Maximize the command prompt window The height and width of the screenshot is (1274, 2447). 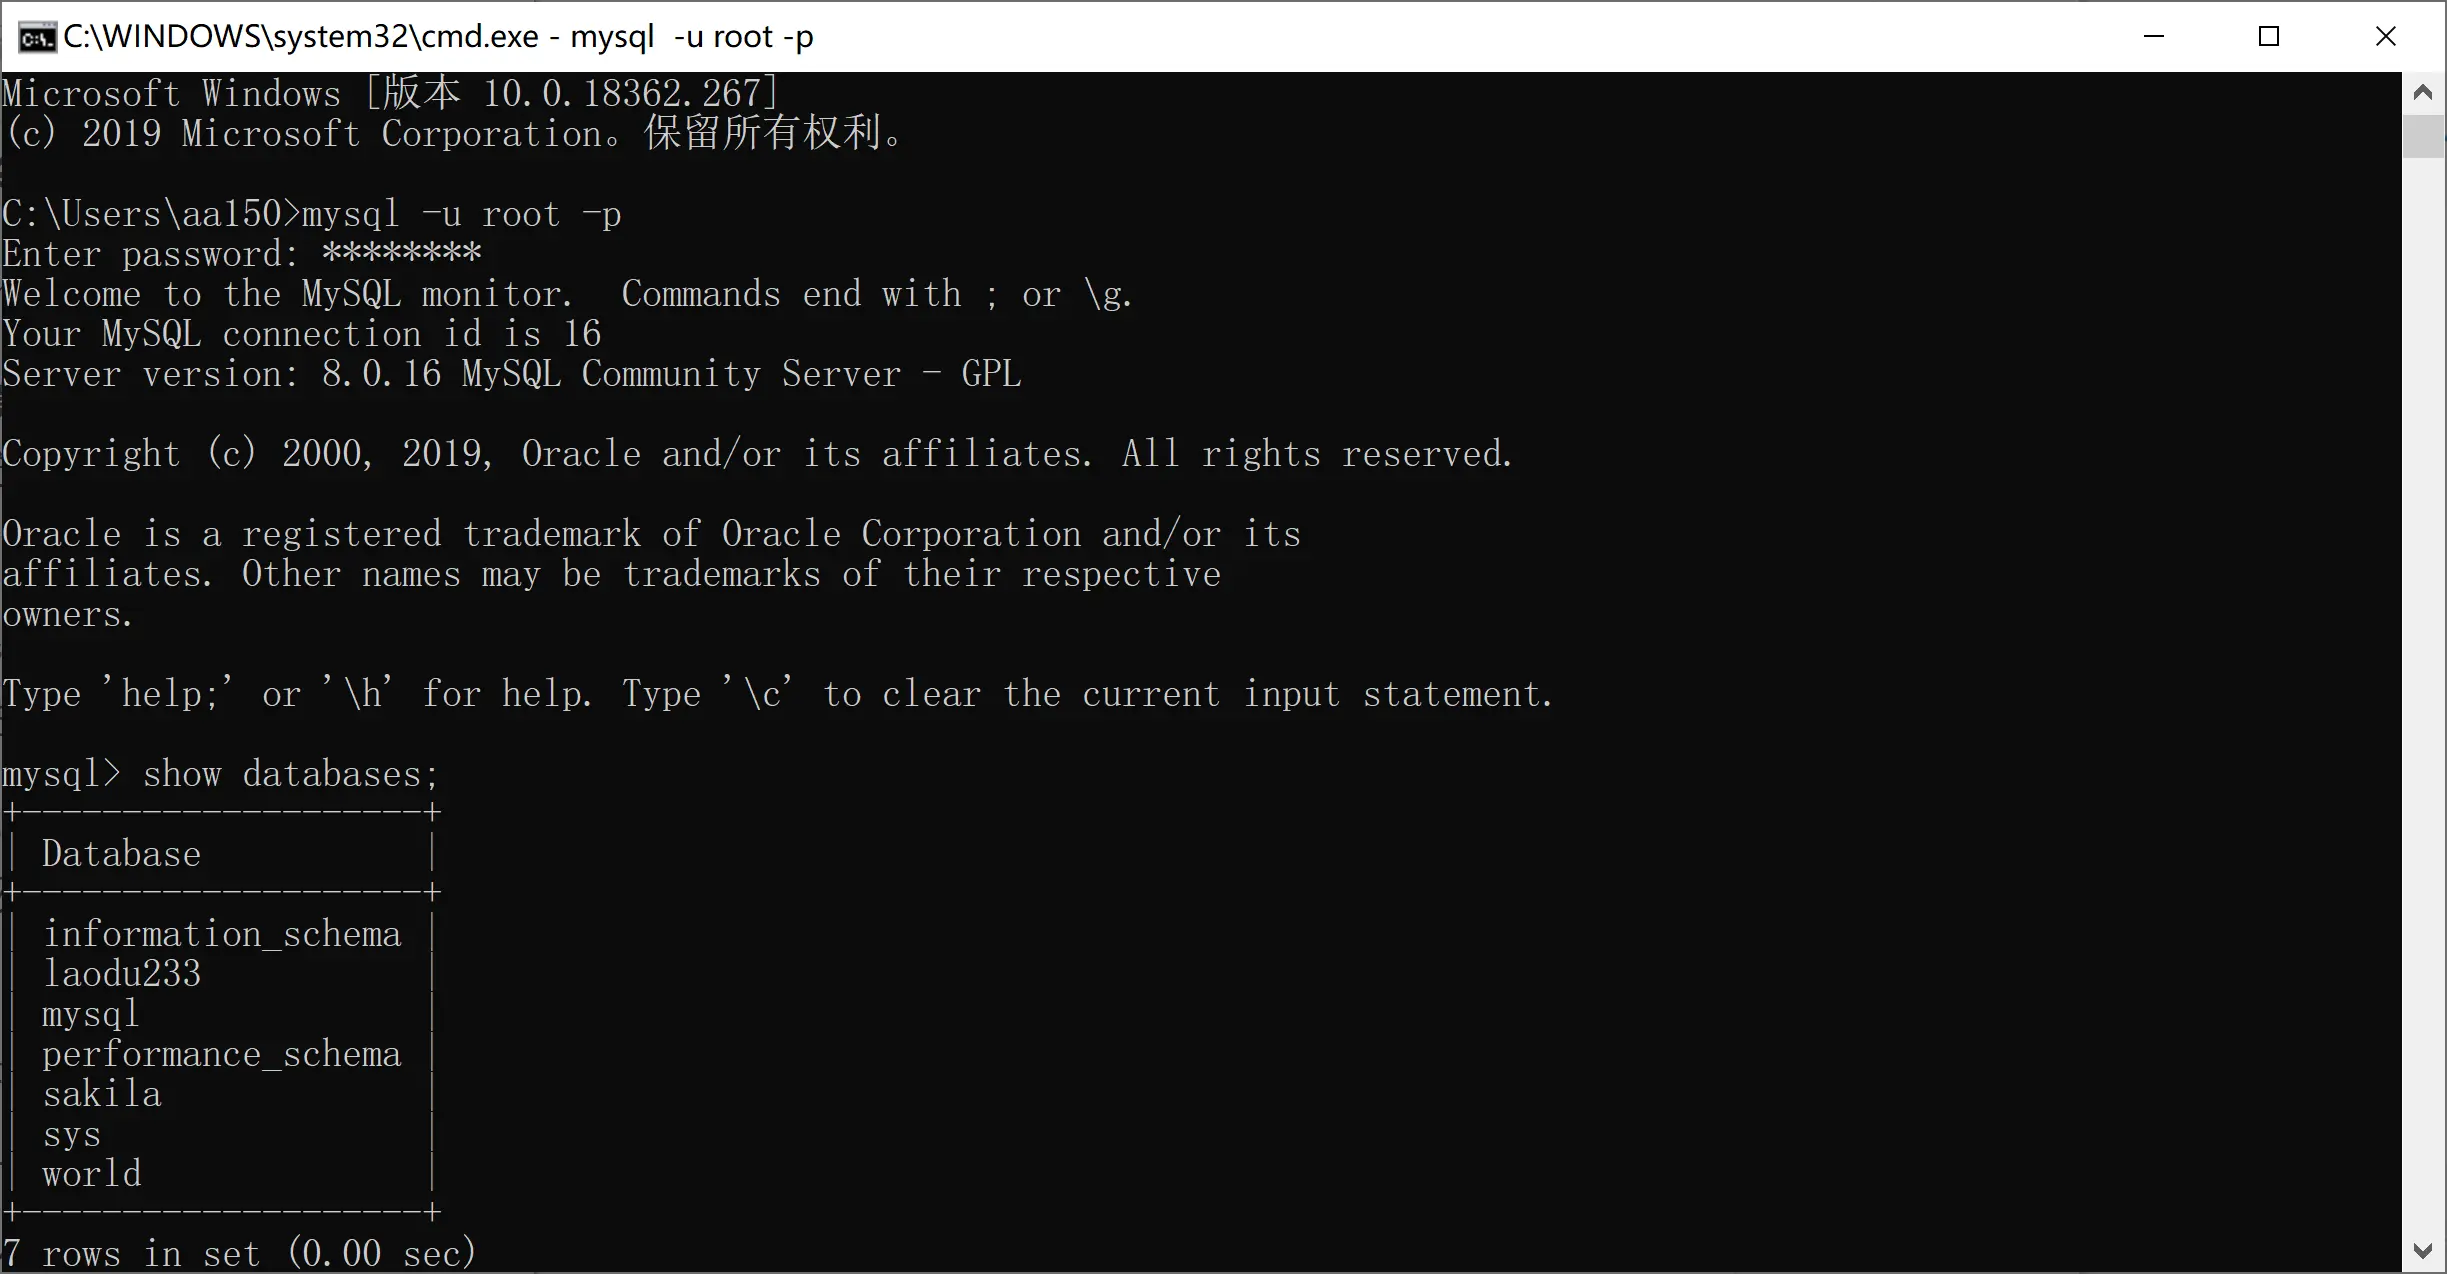pyautogui.click(x=2269, y=37)
